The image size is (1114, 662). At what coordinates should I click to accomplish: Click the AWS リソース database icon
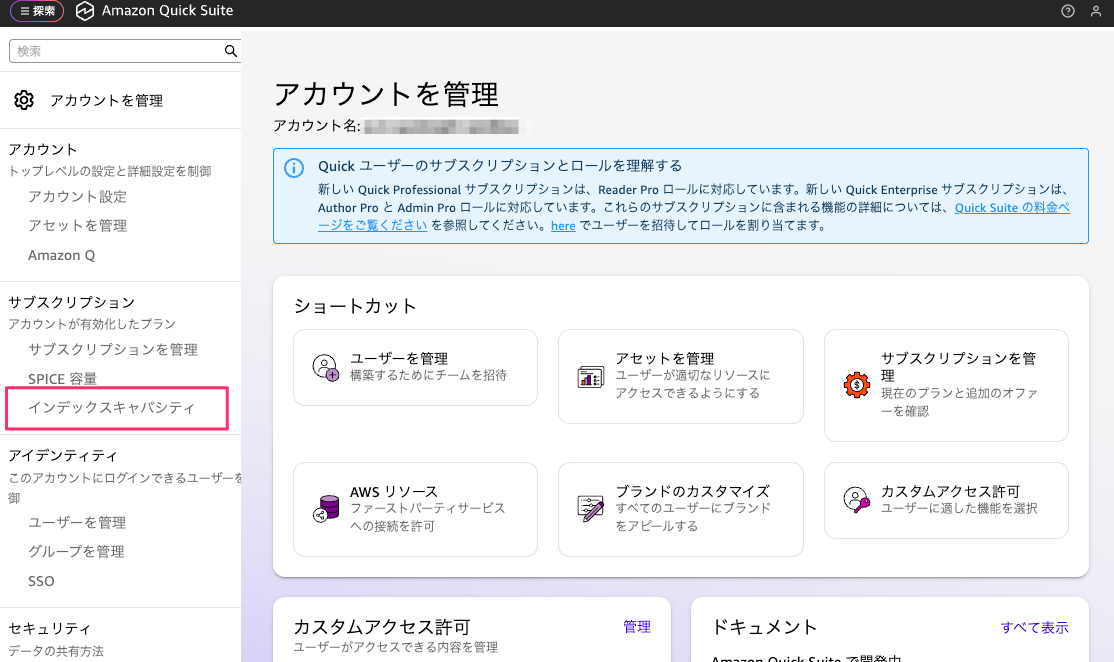pos(326,508)
